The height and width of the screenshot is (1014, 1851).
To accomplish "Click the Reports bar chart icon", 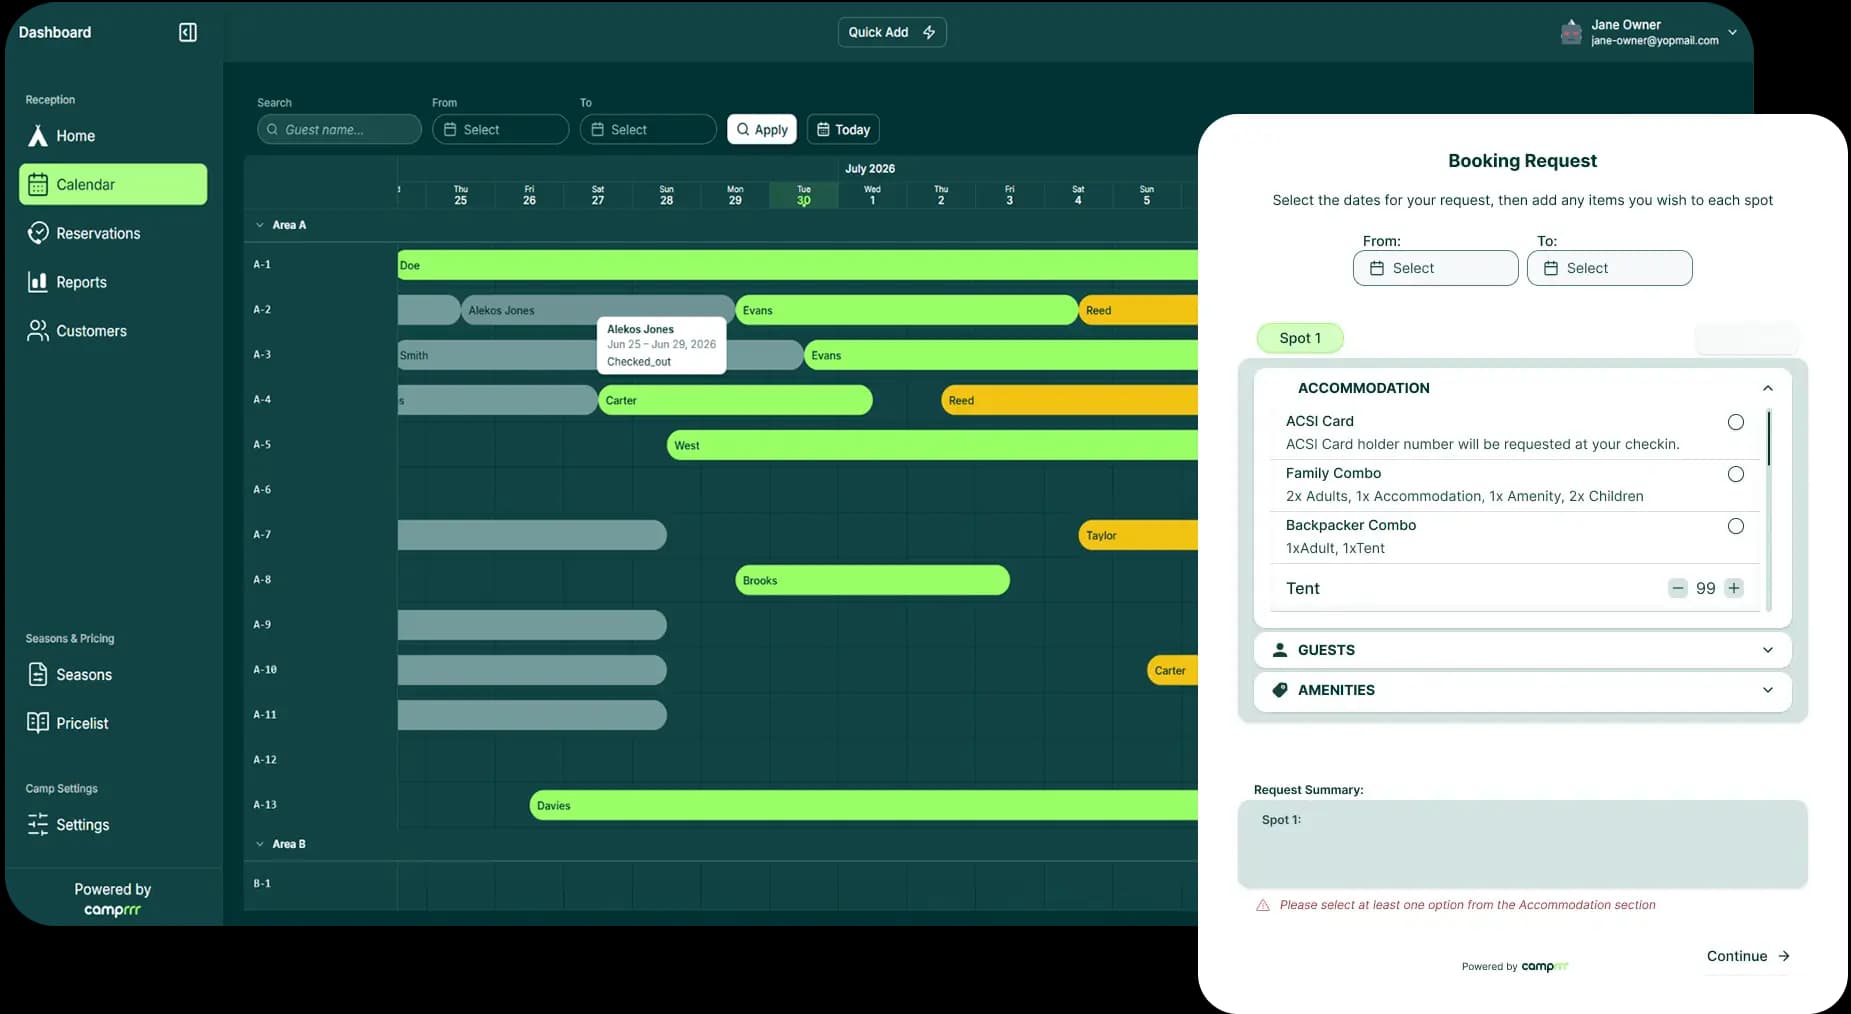I will (x=38, y=282).
